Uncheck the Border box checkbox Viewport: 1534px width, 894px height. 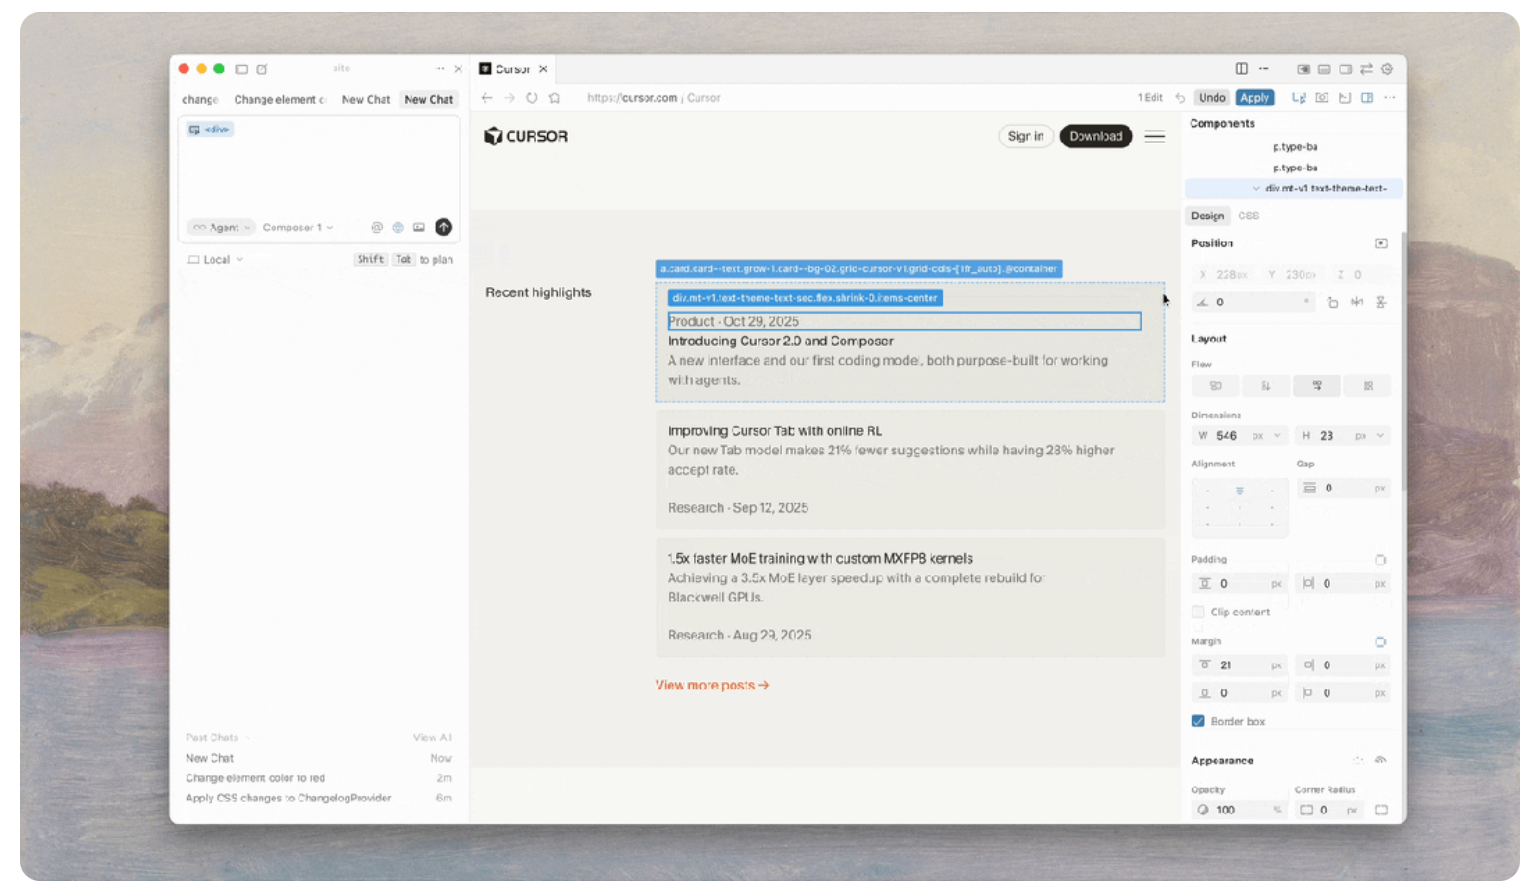[1198, 721]
